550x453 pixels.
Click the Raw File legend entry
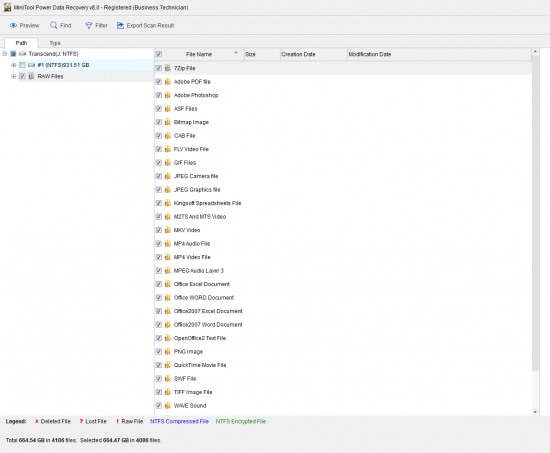tap(129, 421)
